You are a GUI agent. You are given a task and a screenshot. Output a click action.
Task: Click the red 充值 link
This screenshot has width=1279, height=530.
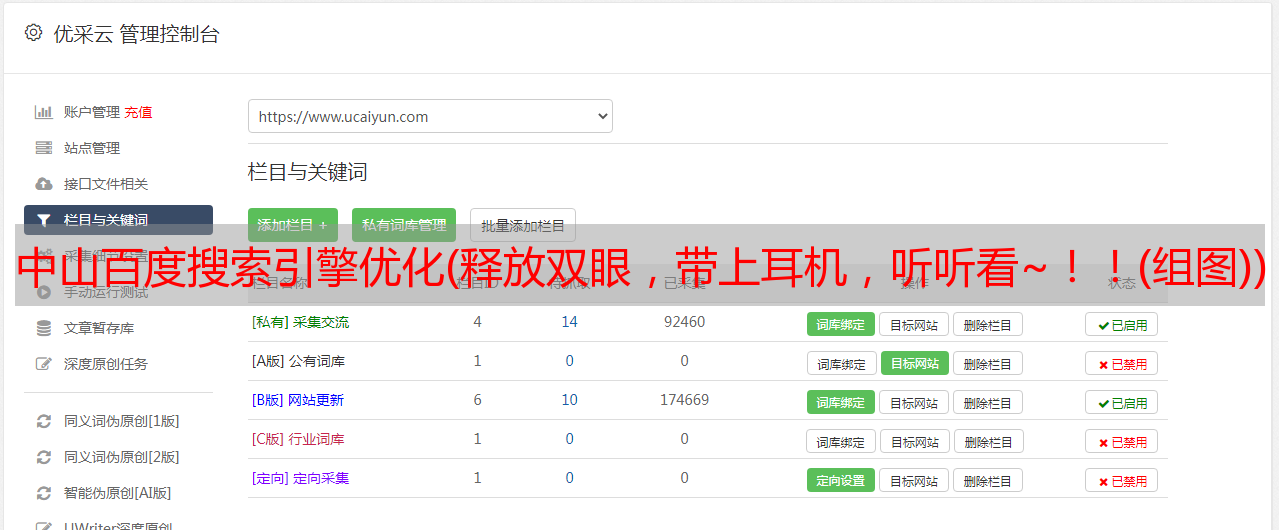tap(139, 112)
